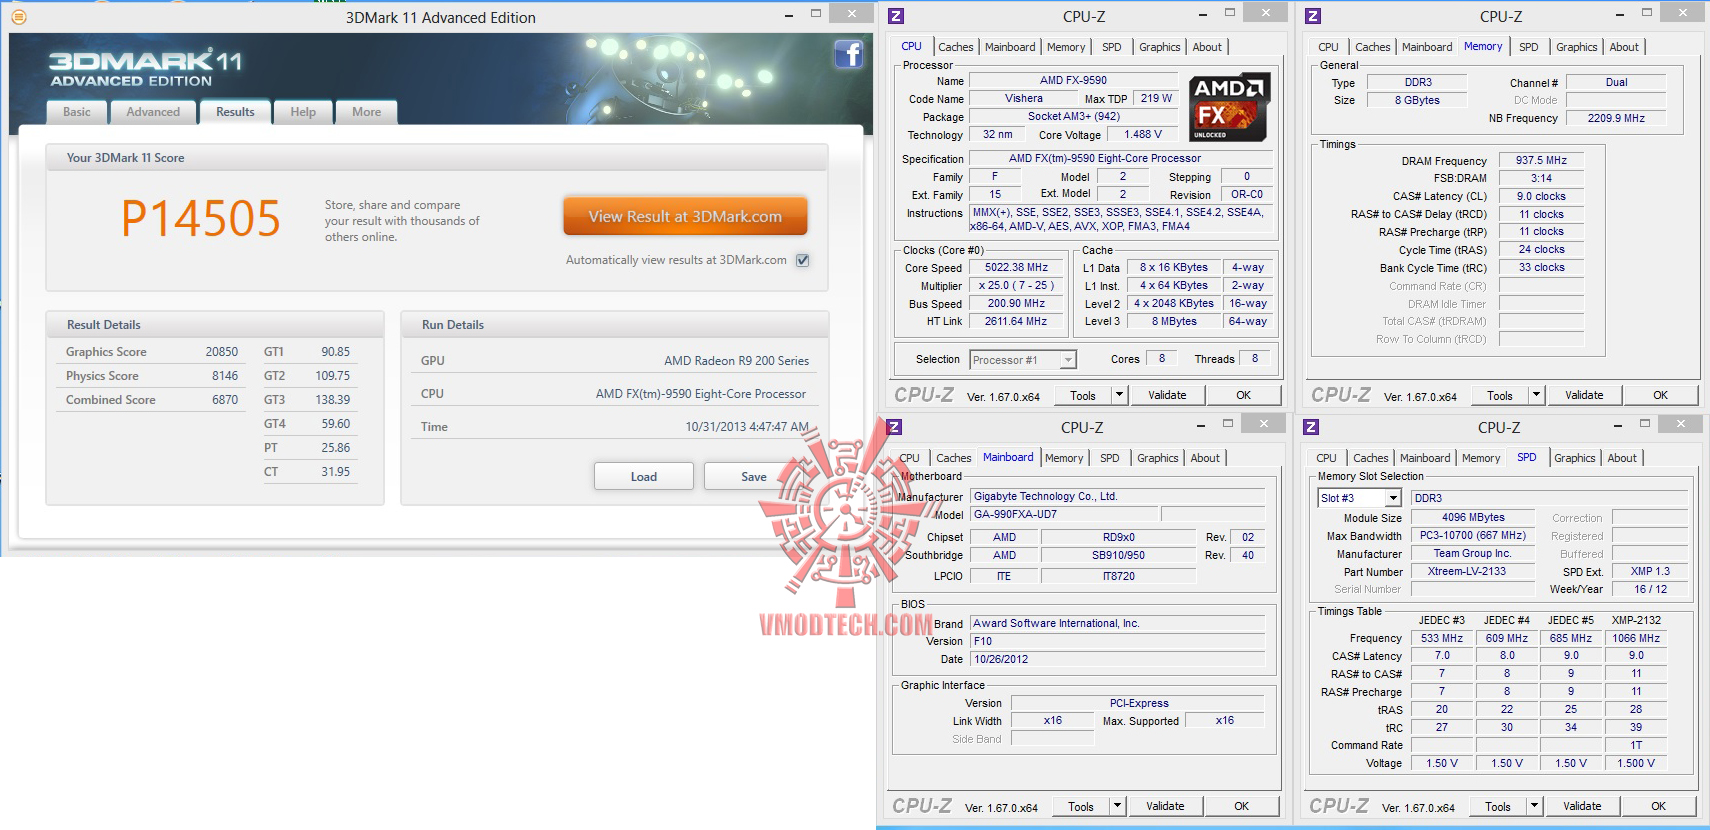This screenshot has width=1710, height=830.
Task: Open the Facebook share icon in 3DMark
Action: 849,53
